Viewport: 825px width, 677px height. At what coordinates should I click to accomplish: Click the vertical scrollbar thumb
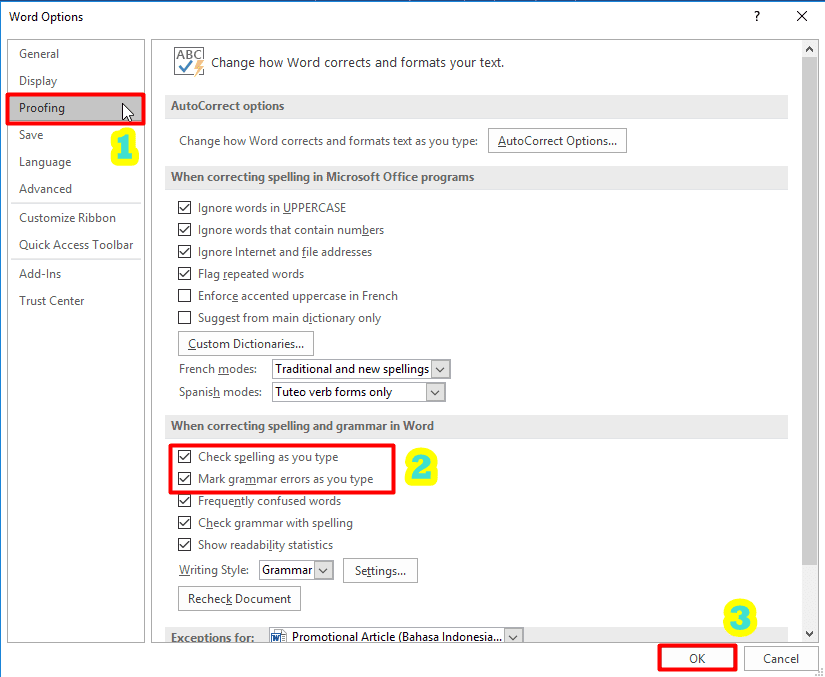(809, 311)
